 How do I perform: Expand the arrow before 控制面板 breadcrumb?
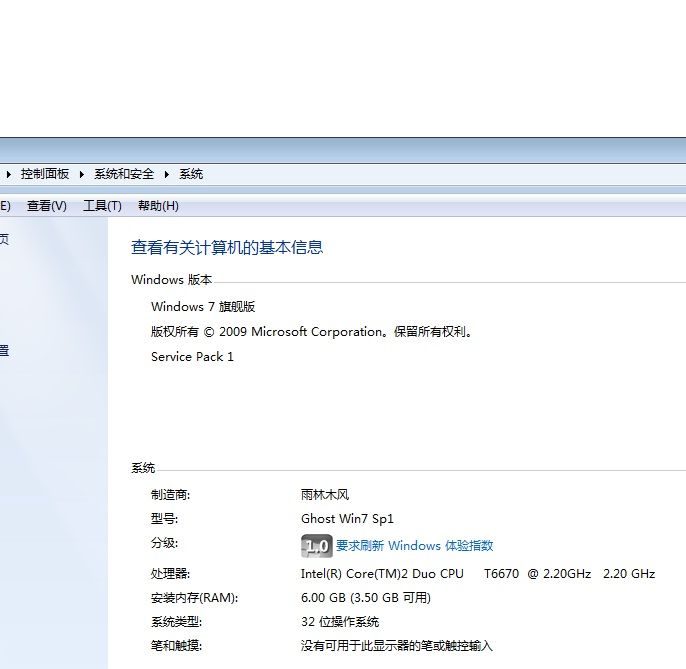(x=9, y=175)
